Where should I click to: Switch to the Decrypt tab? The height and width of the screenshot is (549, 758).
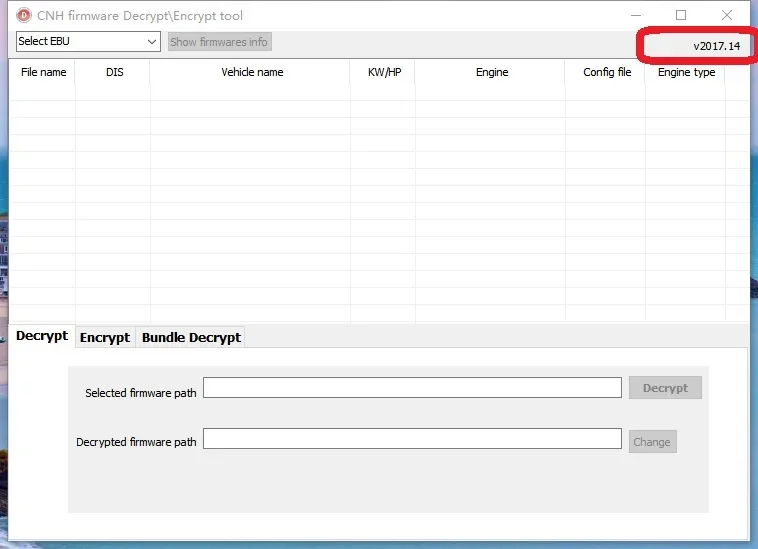tap(42, 336)
